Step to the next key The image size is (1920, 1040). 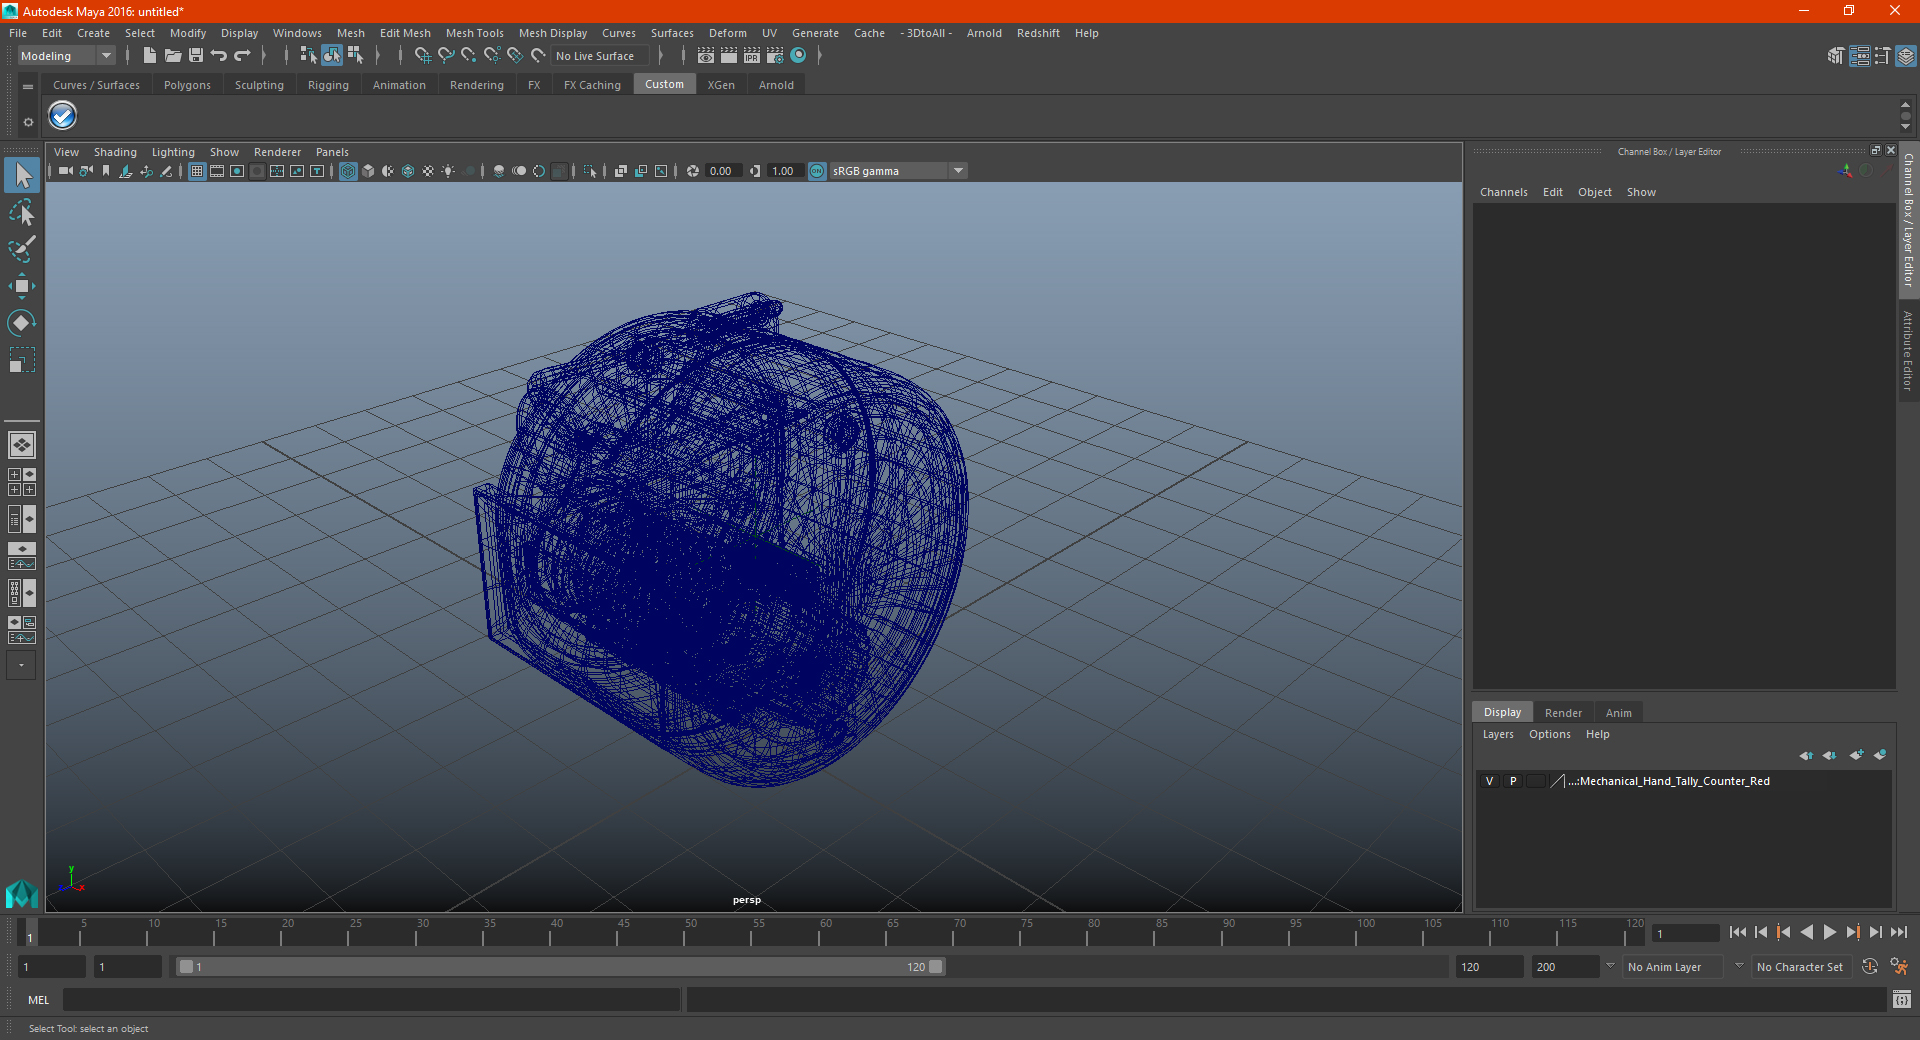pos(1852,932)
